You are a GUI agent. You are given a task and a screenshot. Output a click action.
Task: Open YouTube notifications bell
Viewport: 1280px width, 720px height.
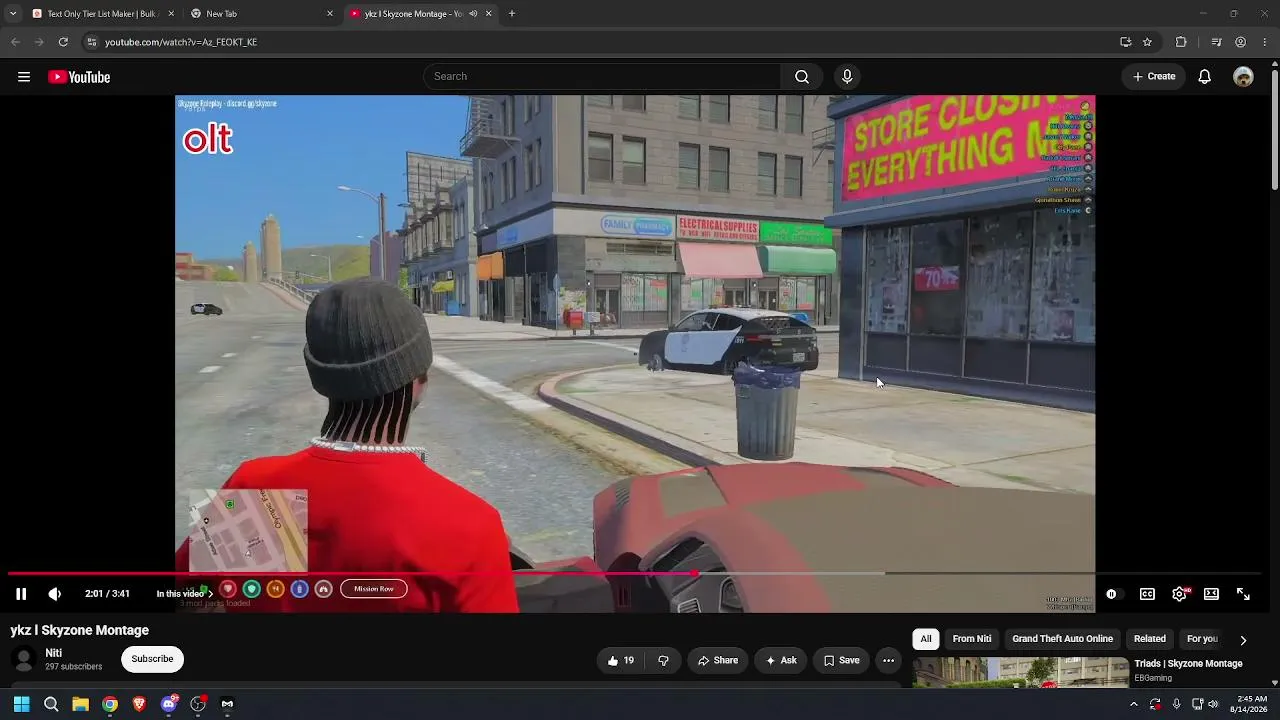tap(1205, 77)
